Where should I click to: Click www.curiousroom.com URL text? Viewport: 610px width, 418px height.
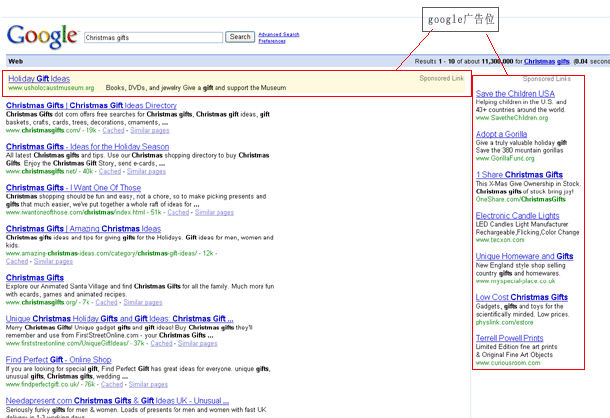pos(508,363)
